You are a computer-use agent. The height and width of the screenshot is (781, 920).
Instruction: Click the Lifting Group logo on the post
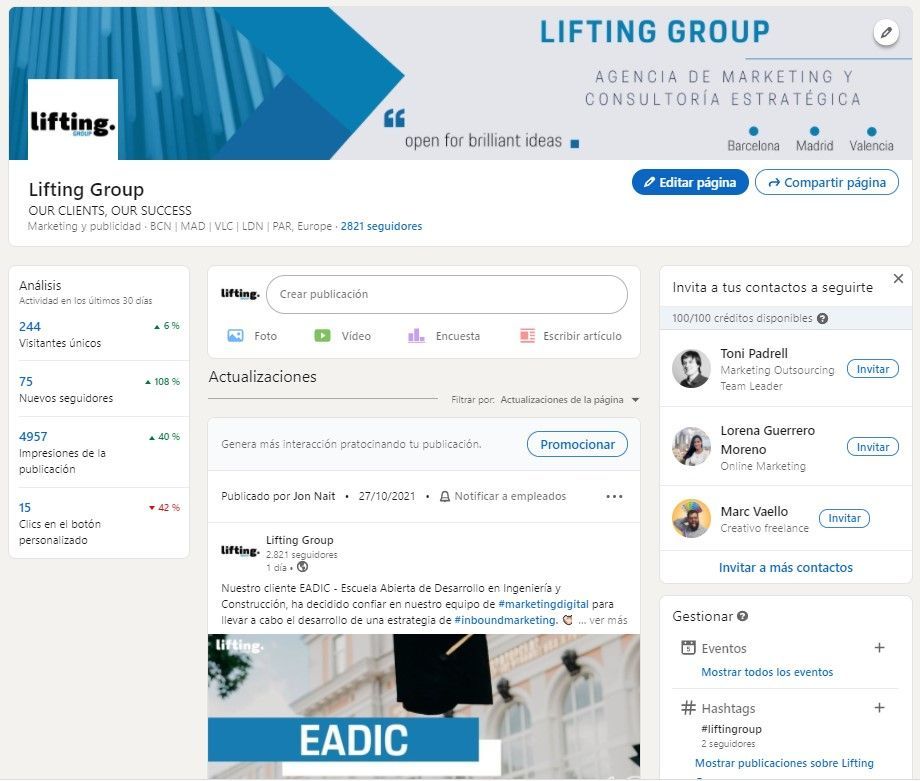[240, 550]
